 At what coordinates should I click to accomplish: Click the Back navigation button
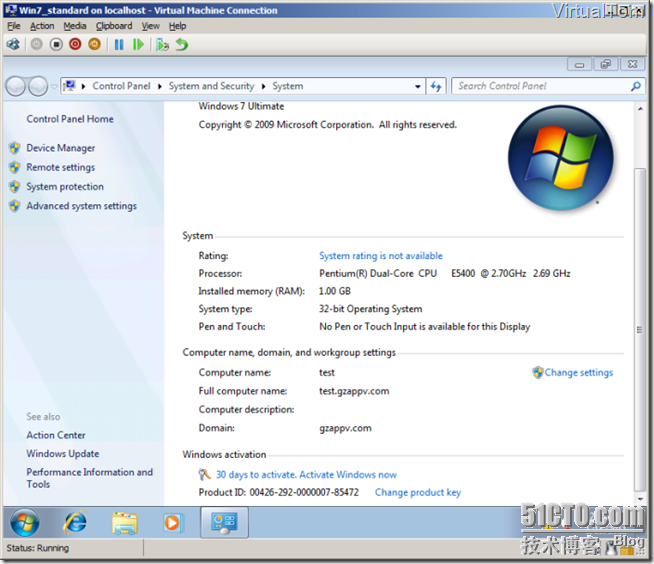click(16, 86)
